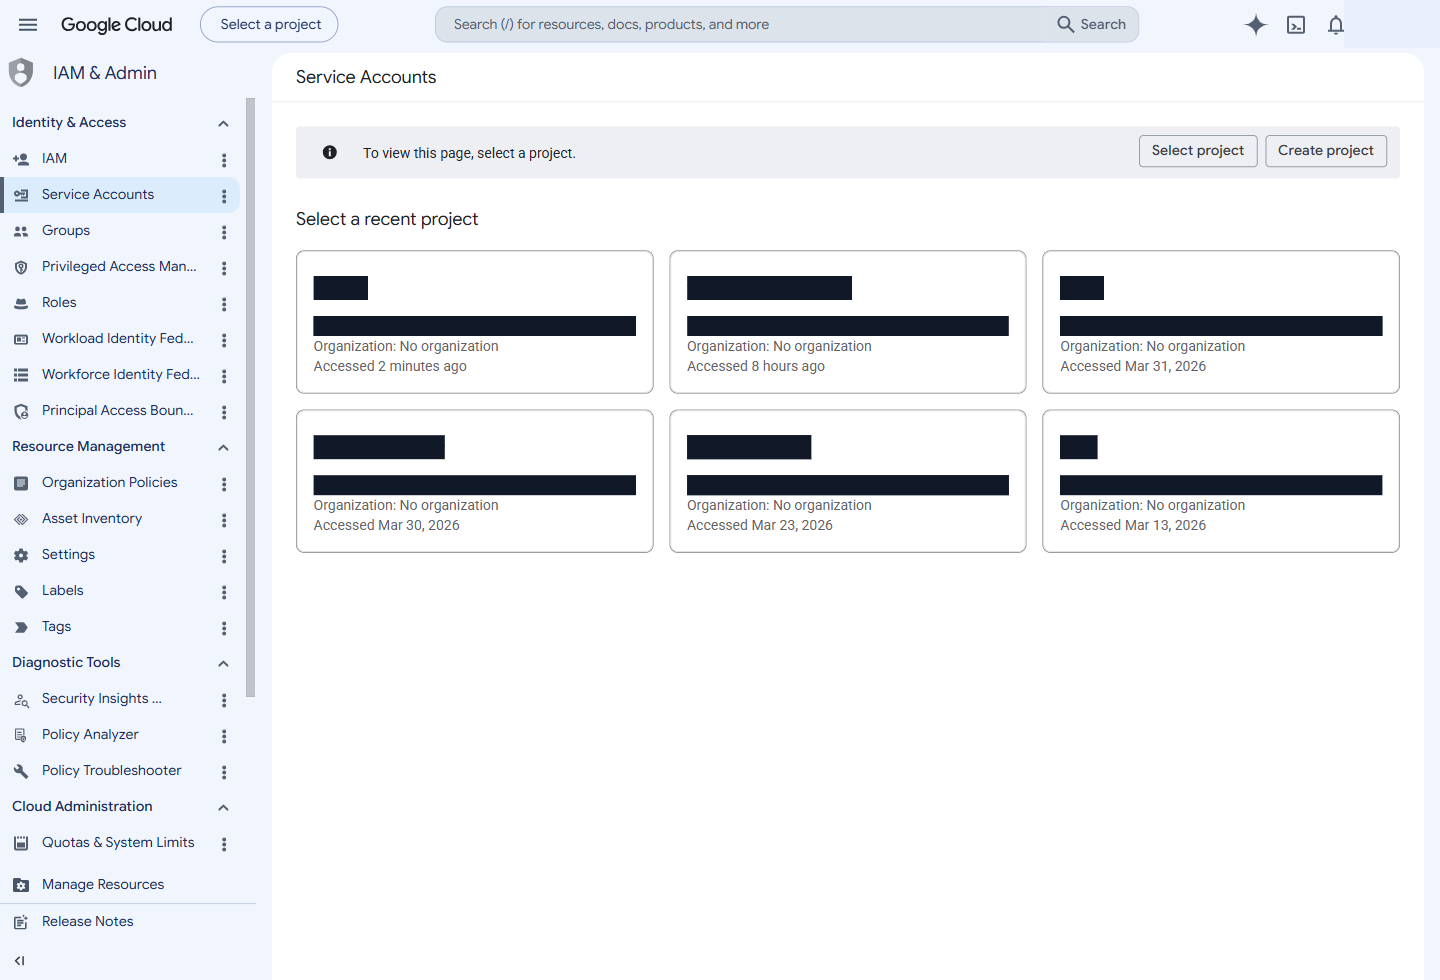Open more options for Groups item
This screenshot has width=1440, height=980.
[224, 232]
